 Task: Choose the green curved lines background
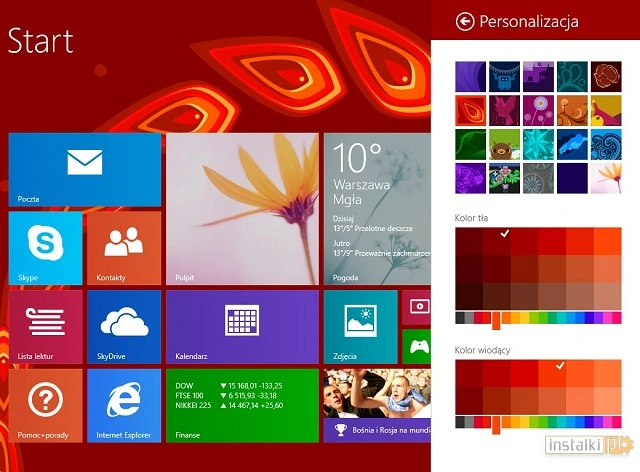[471, 145]
